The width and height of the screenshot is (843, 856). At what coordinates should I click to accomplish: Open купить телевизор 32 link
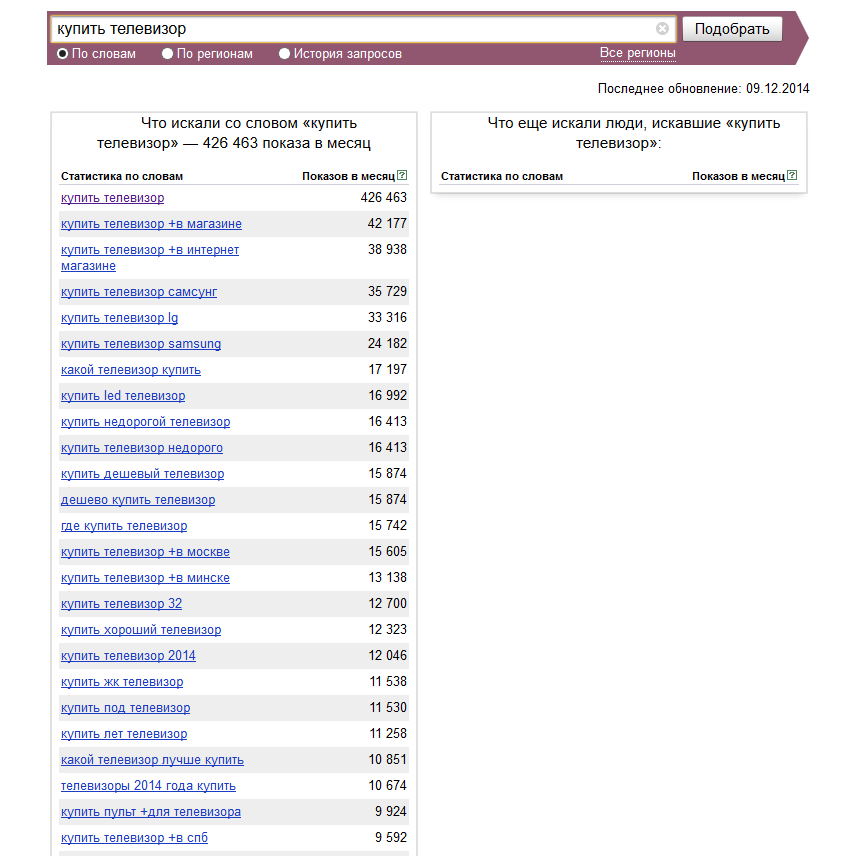[121, 604]
